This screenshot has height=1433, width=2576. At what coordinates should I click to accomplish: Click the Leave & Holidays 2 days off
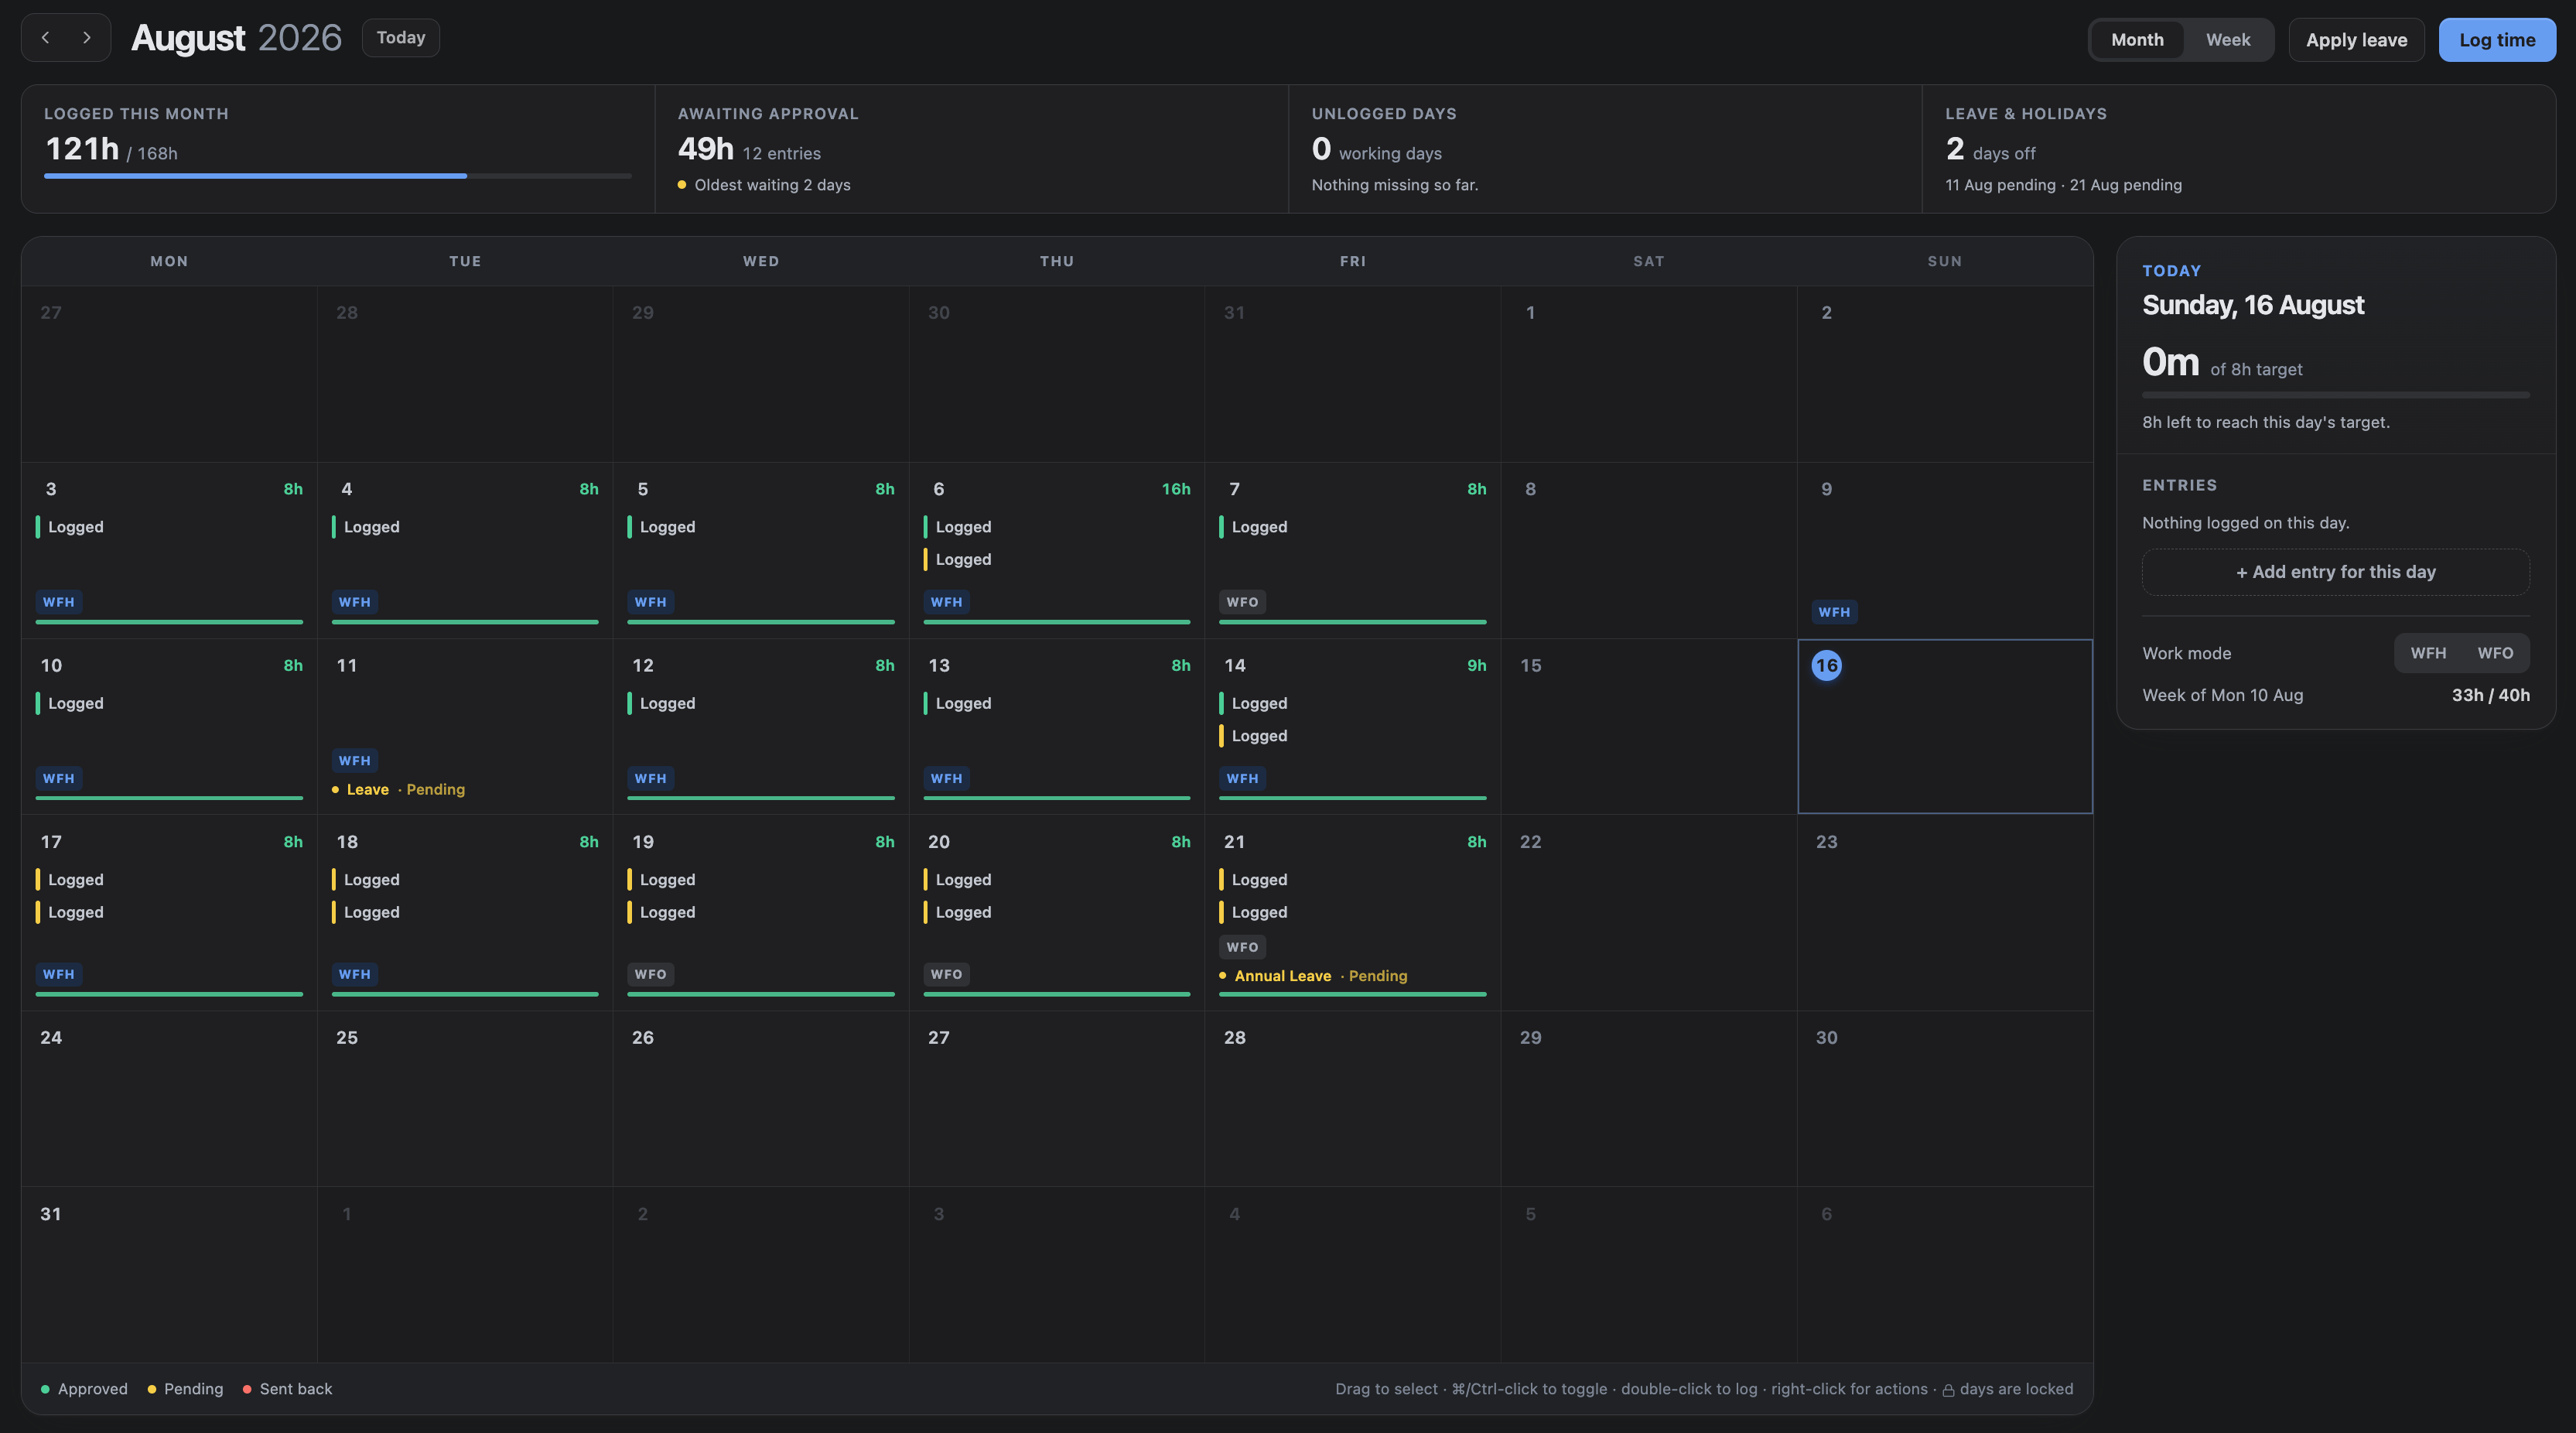pyautogui.click(x=1990, y=150)
